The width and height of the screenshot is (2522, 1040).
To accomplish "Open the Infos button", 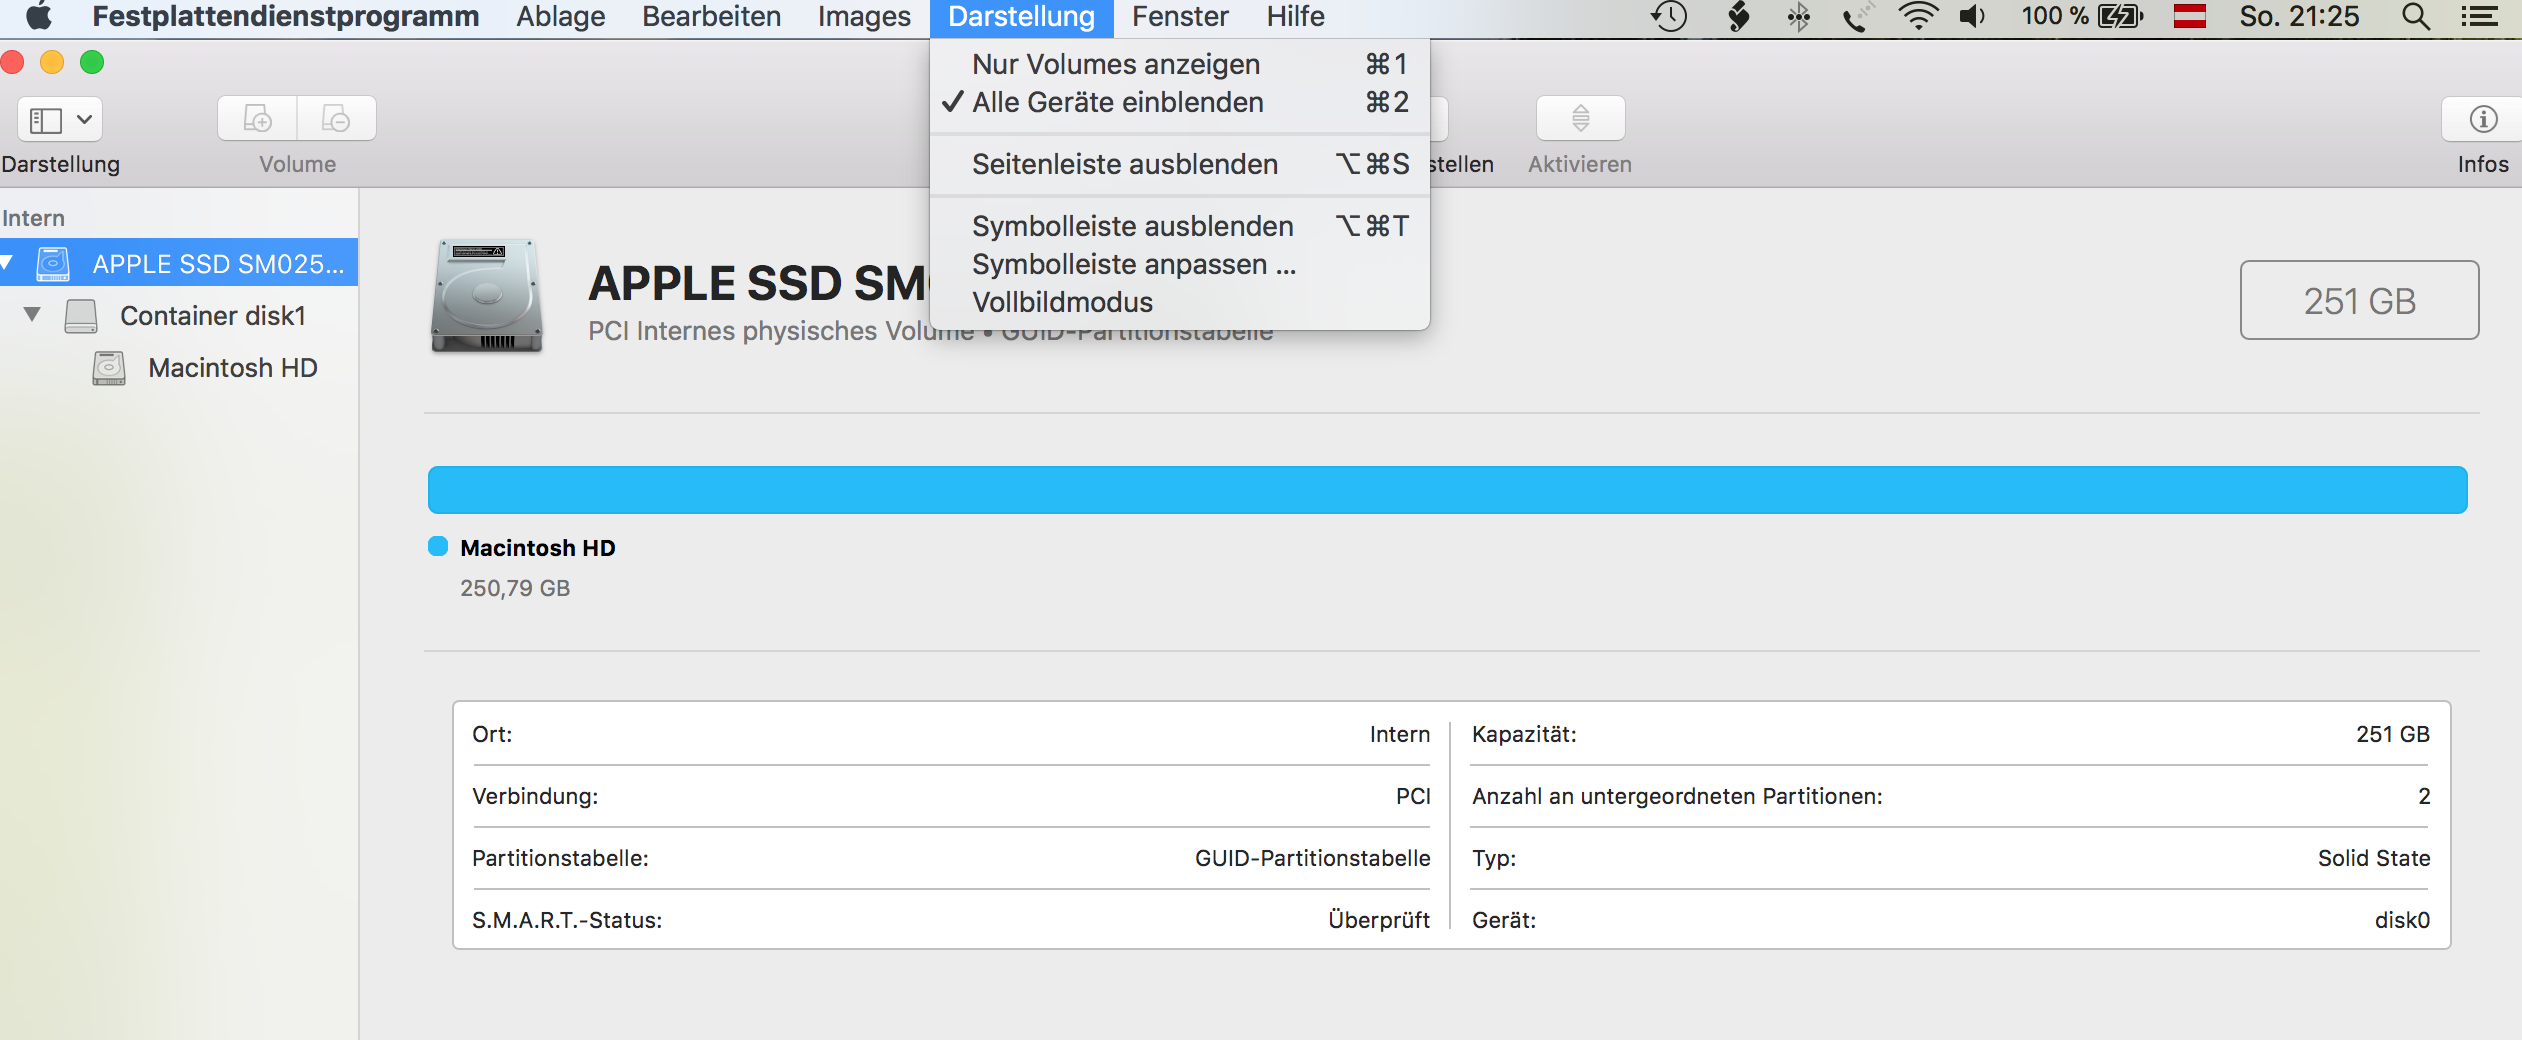I will (2483, 119).
